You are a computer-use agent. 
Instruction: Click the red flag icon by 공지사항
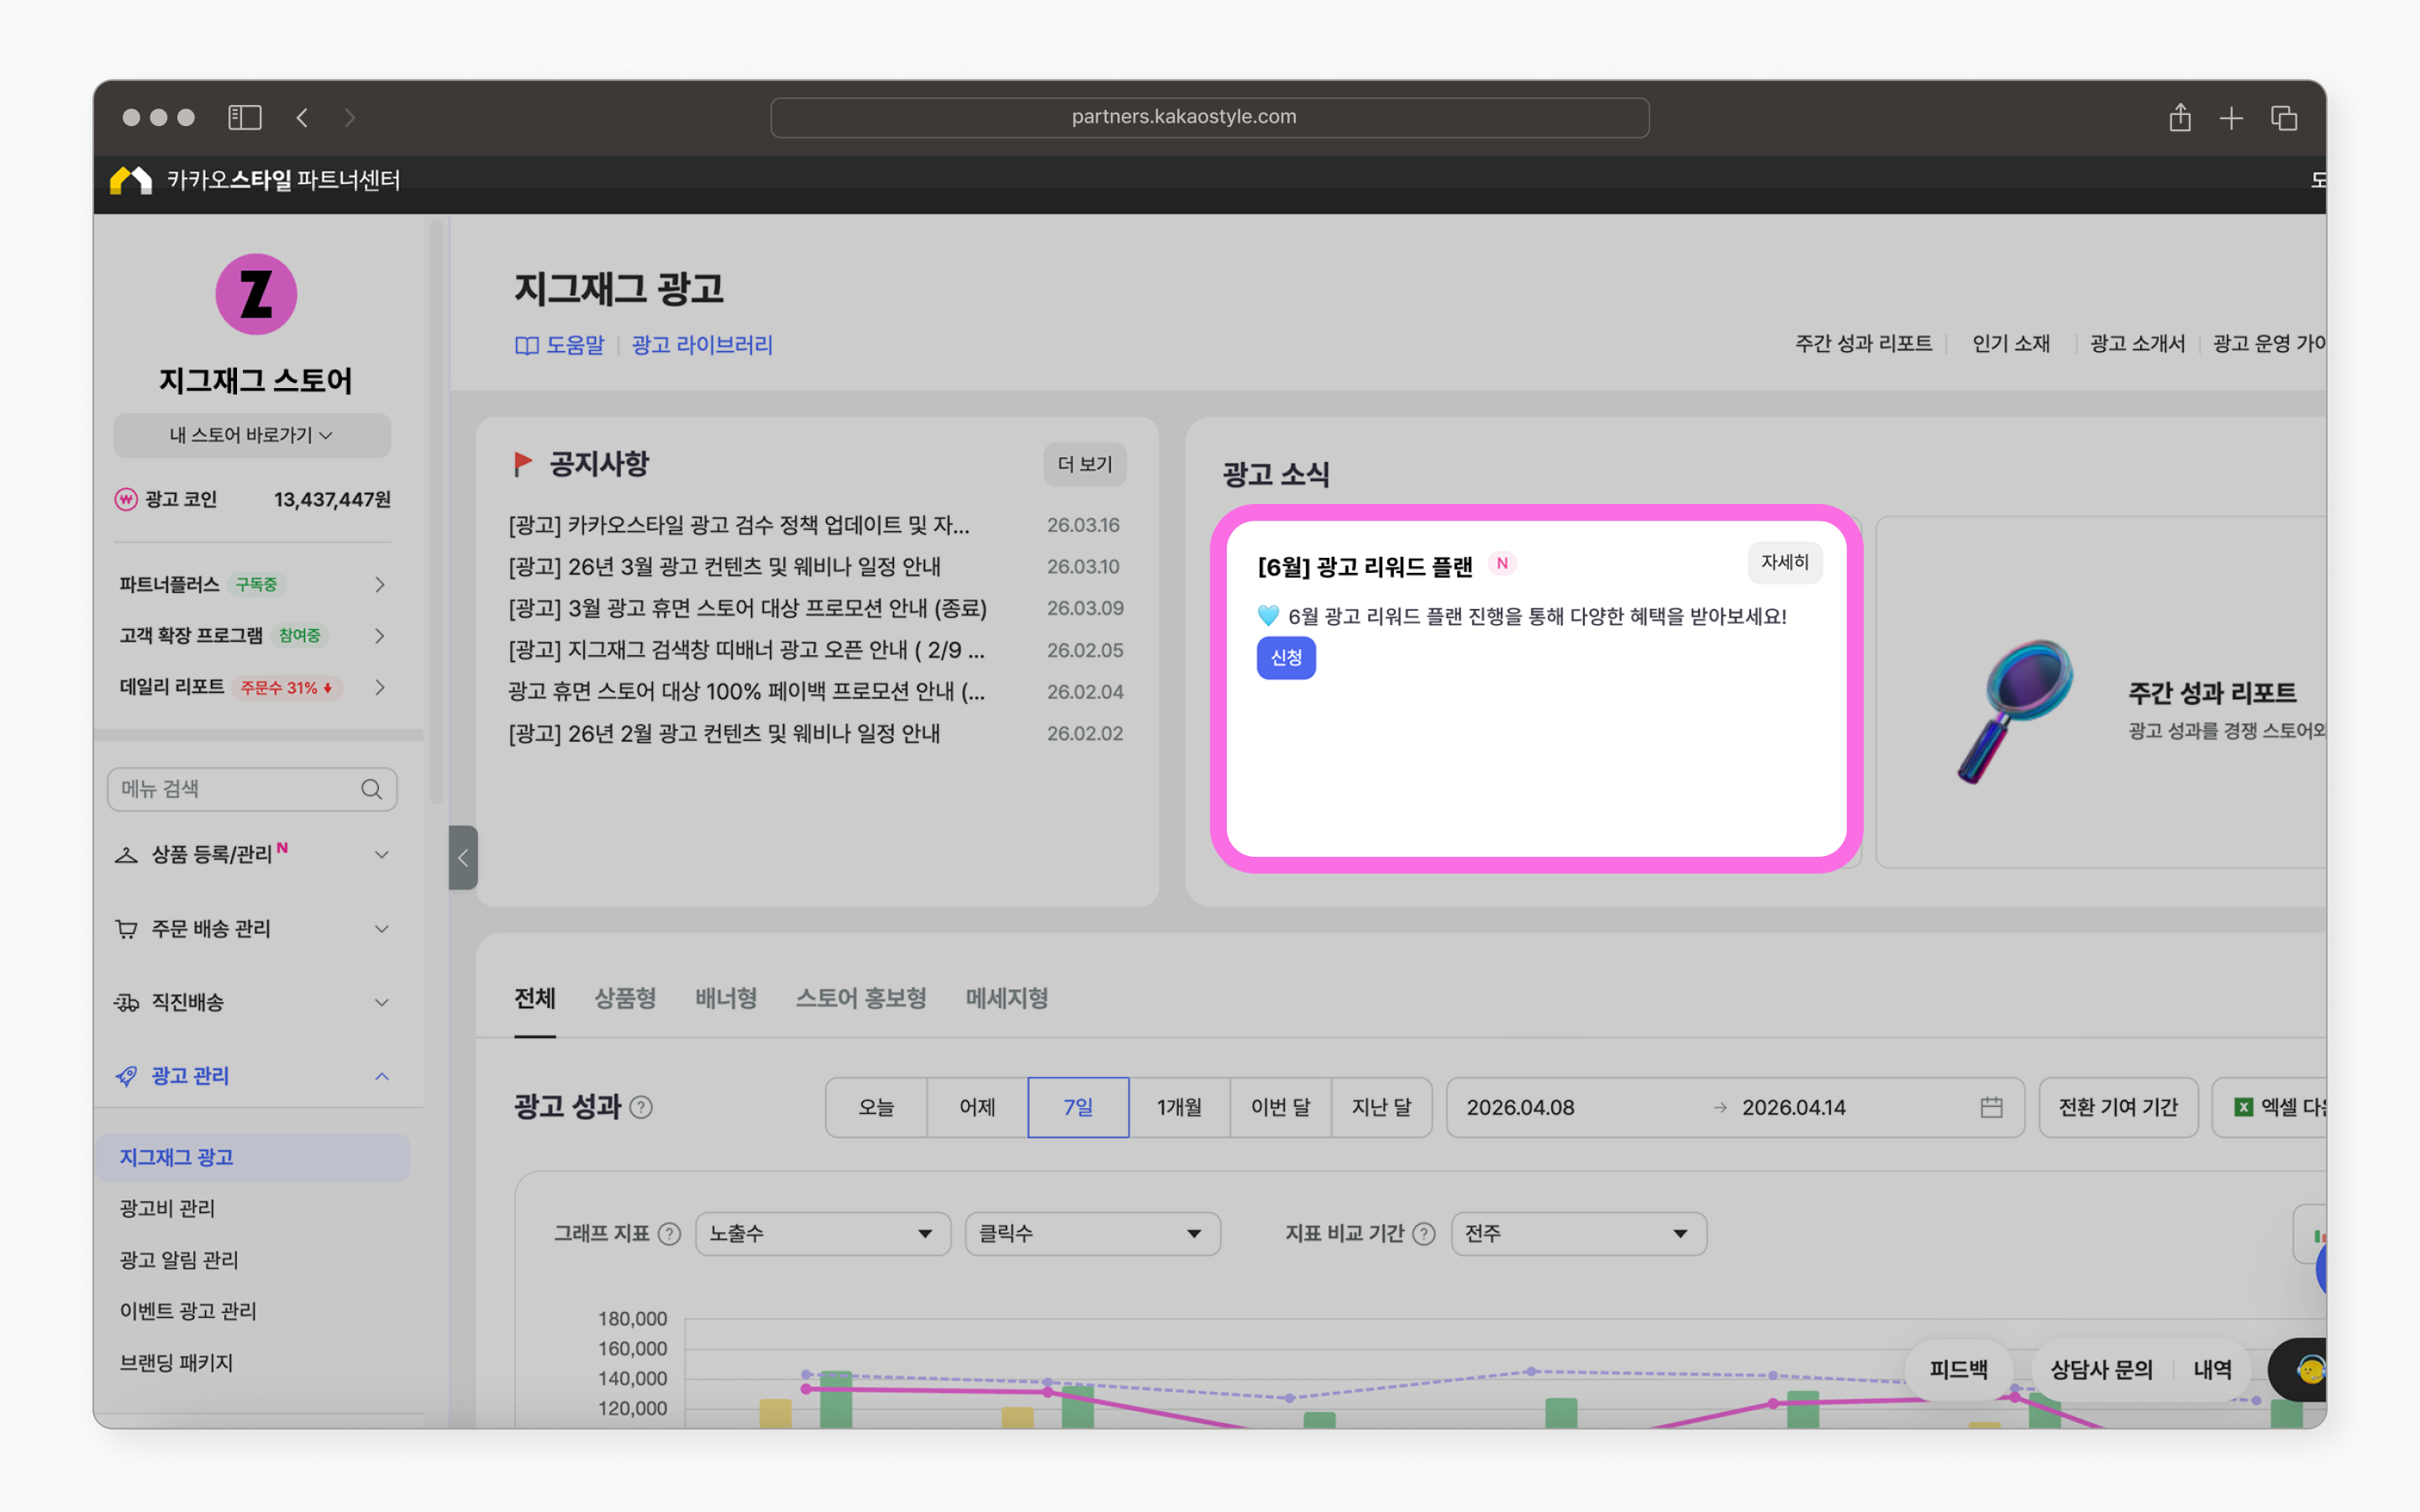coord(522,464)
